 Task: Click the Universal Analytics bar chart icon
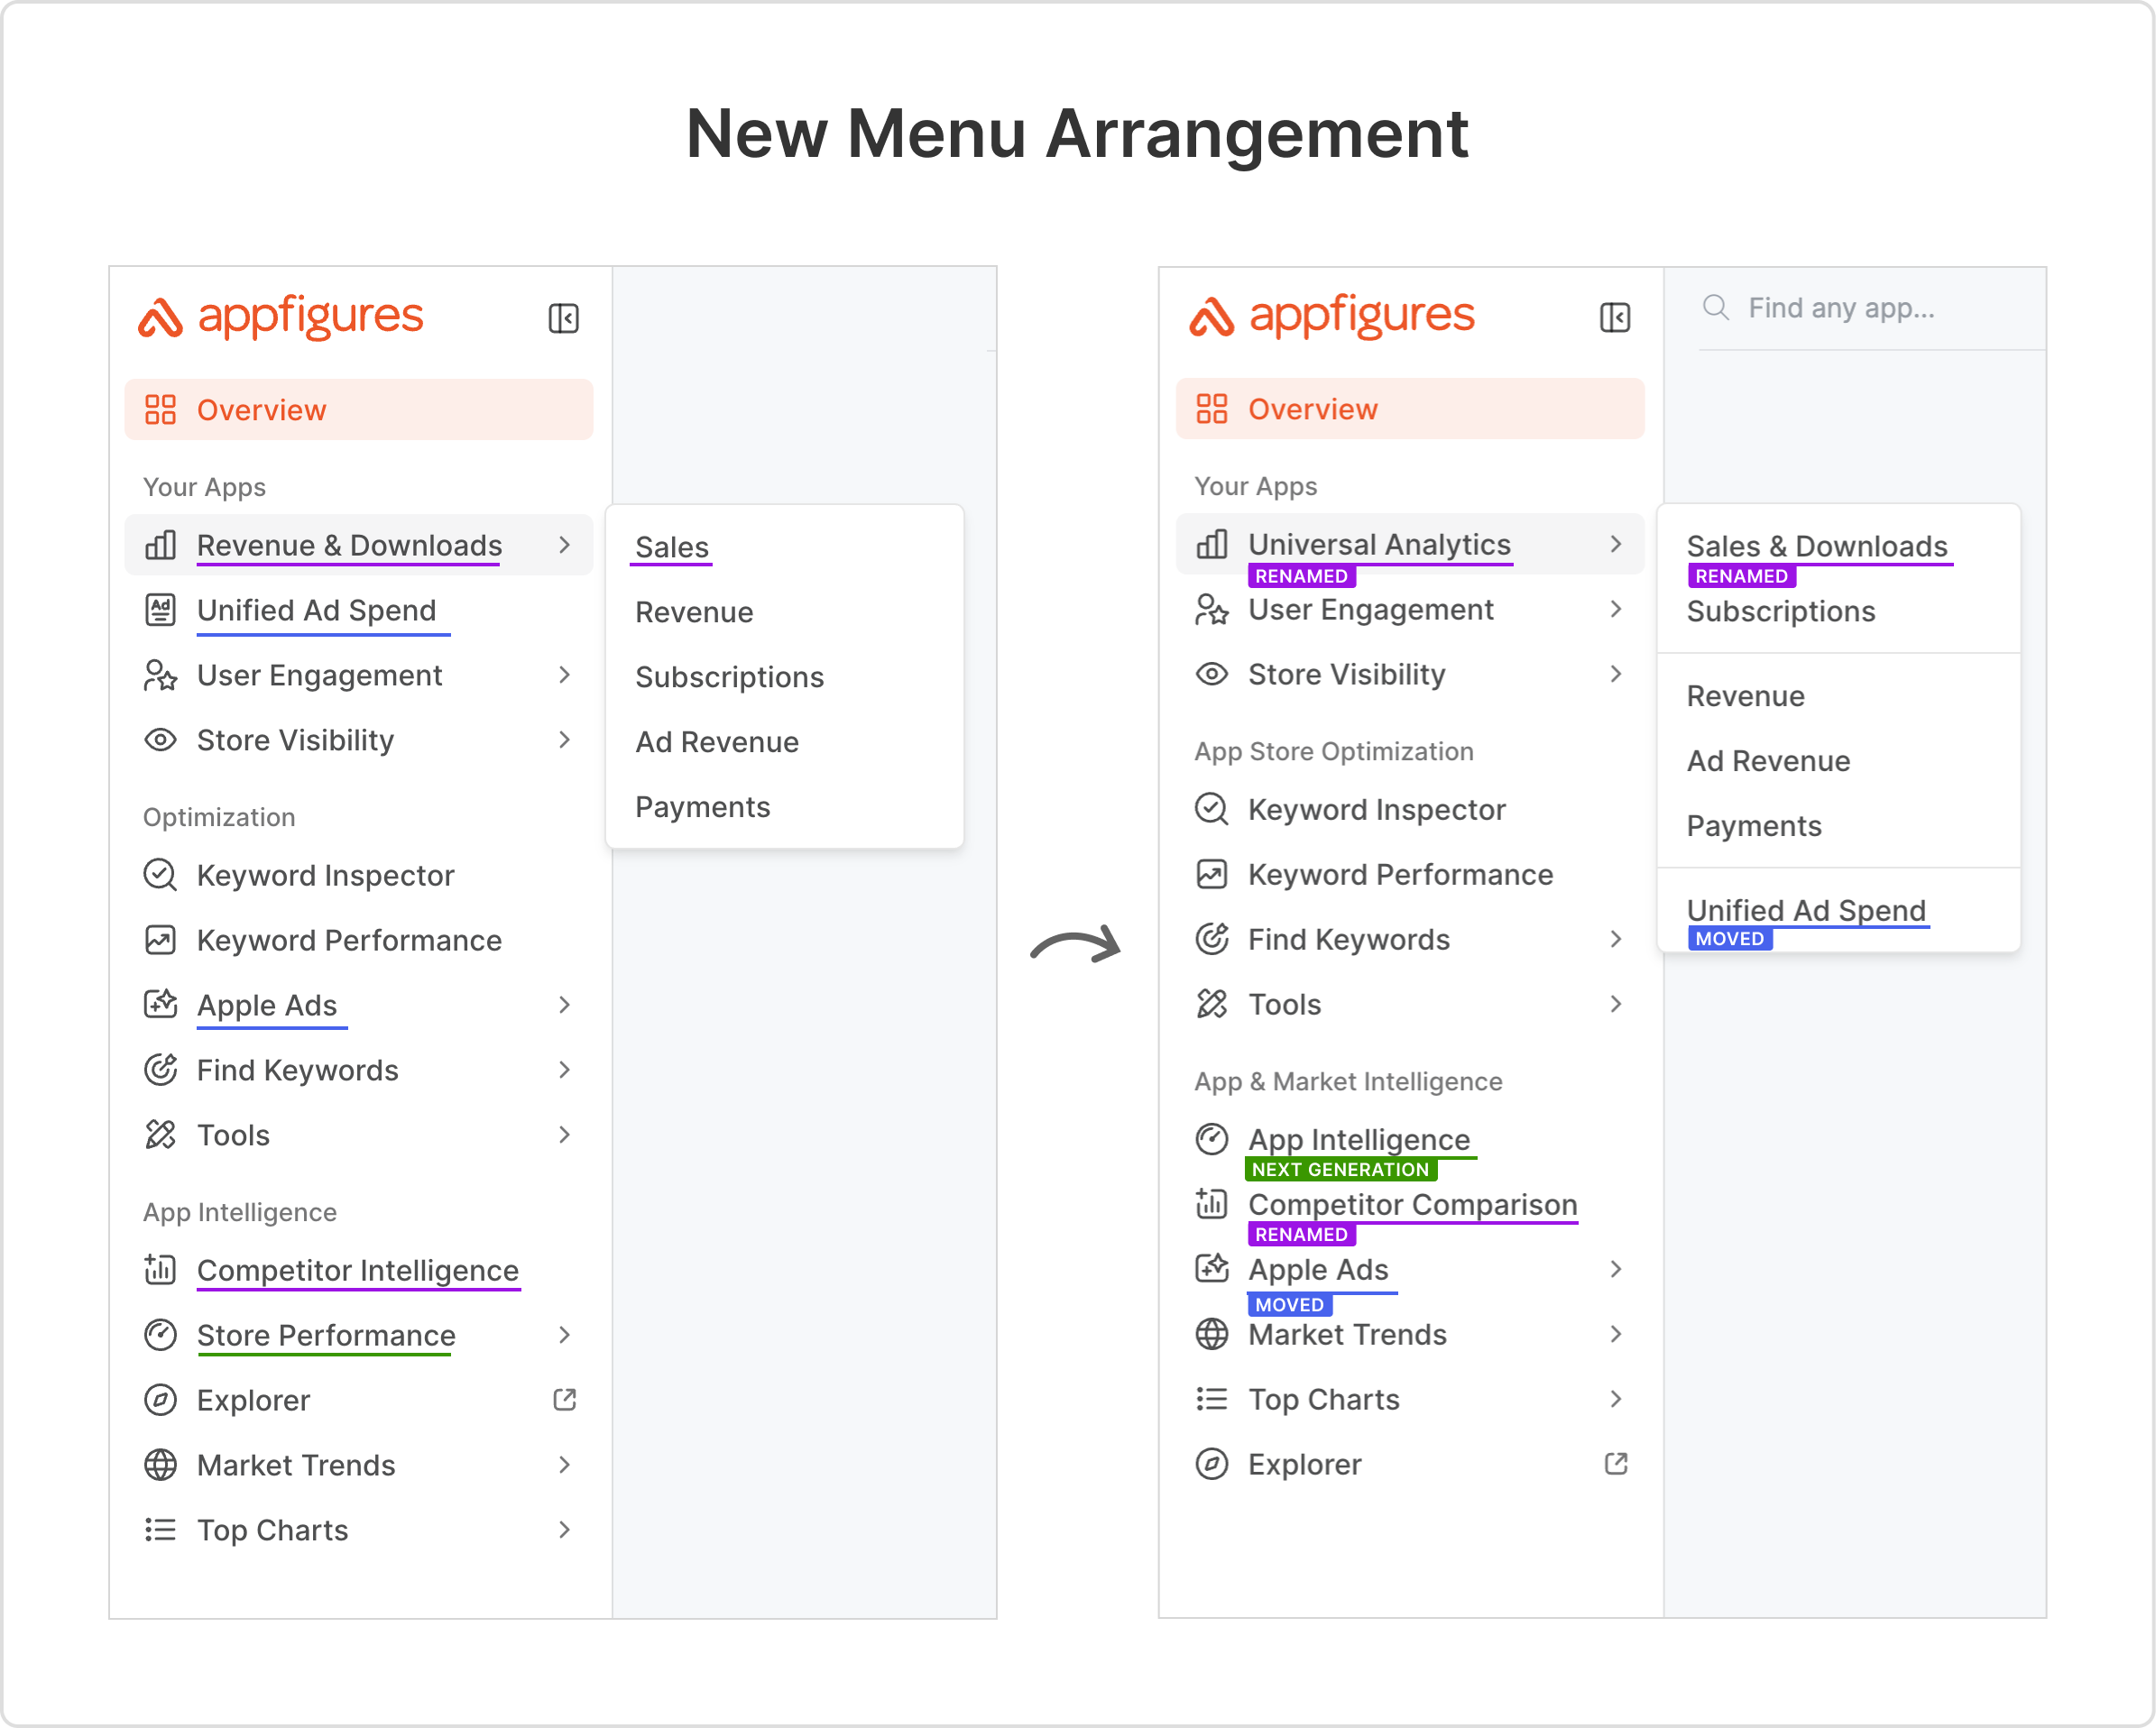(x=1211, y=544)
